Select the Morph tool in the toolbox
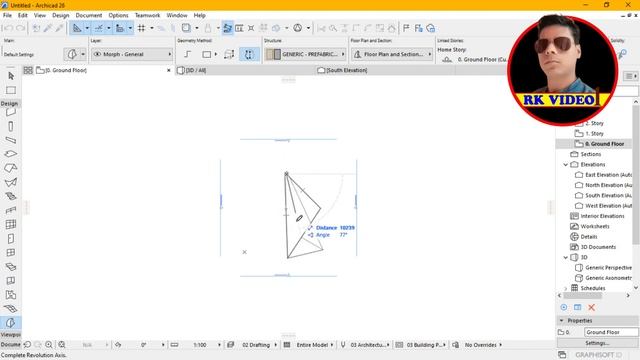Image resolution: width=640 pixels, height=360 pixels. tap(11, 322)
